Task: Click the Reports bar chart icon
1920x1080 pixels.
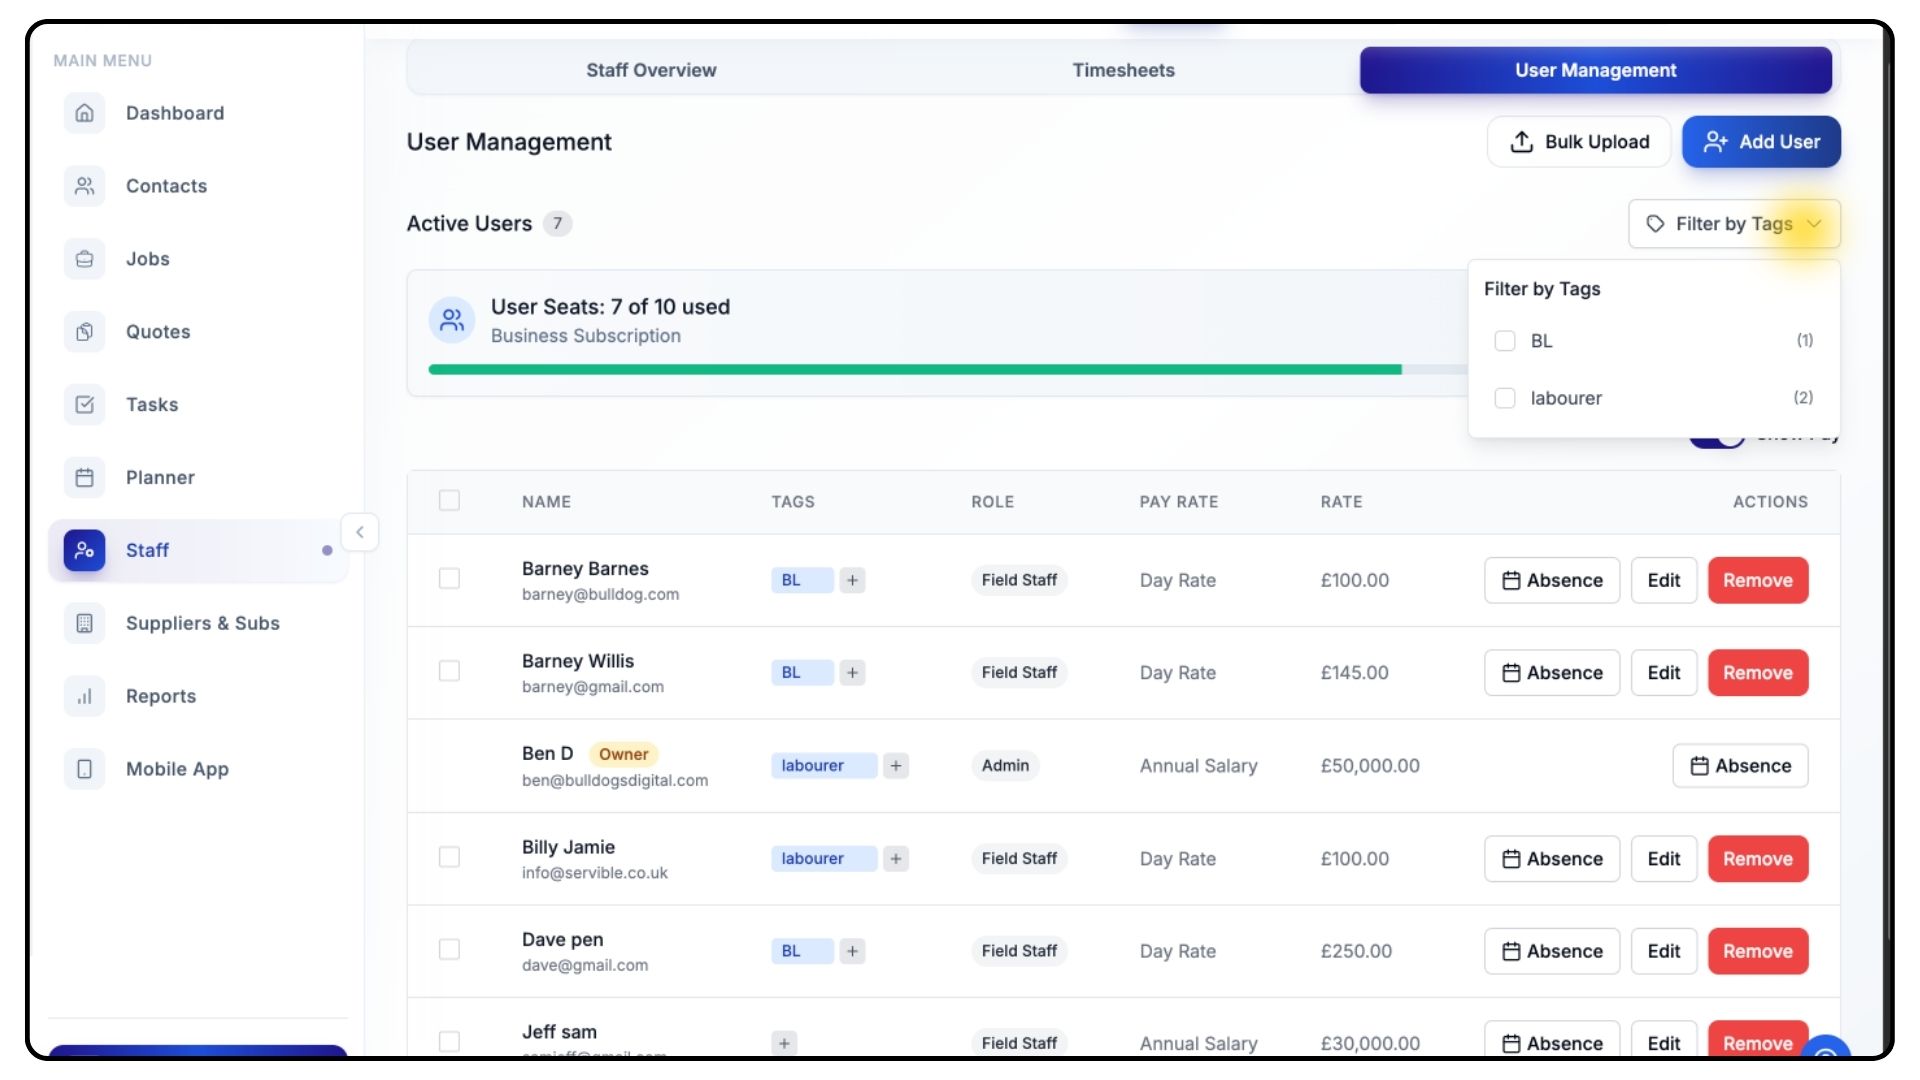Action: 85,696
